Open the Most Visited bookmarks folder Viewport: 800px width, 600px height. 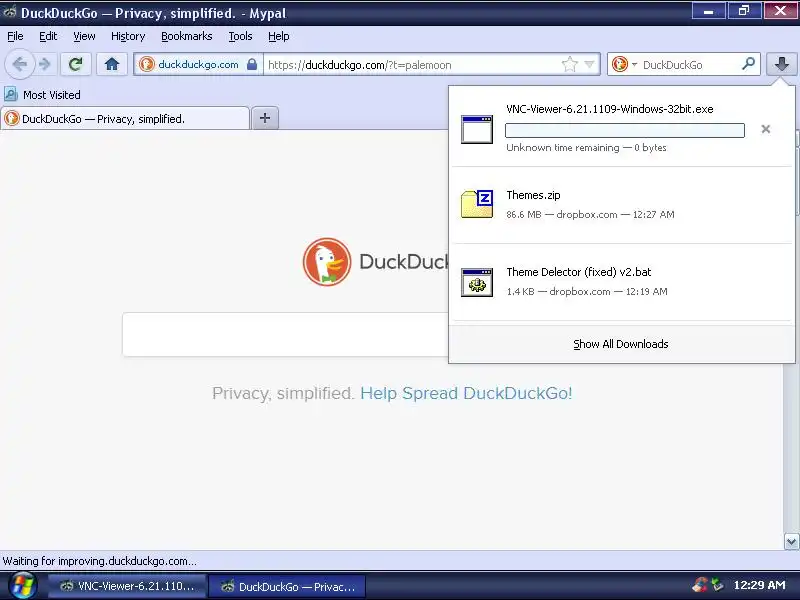pyautogui.click(x=42, y=95)
